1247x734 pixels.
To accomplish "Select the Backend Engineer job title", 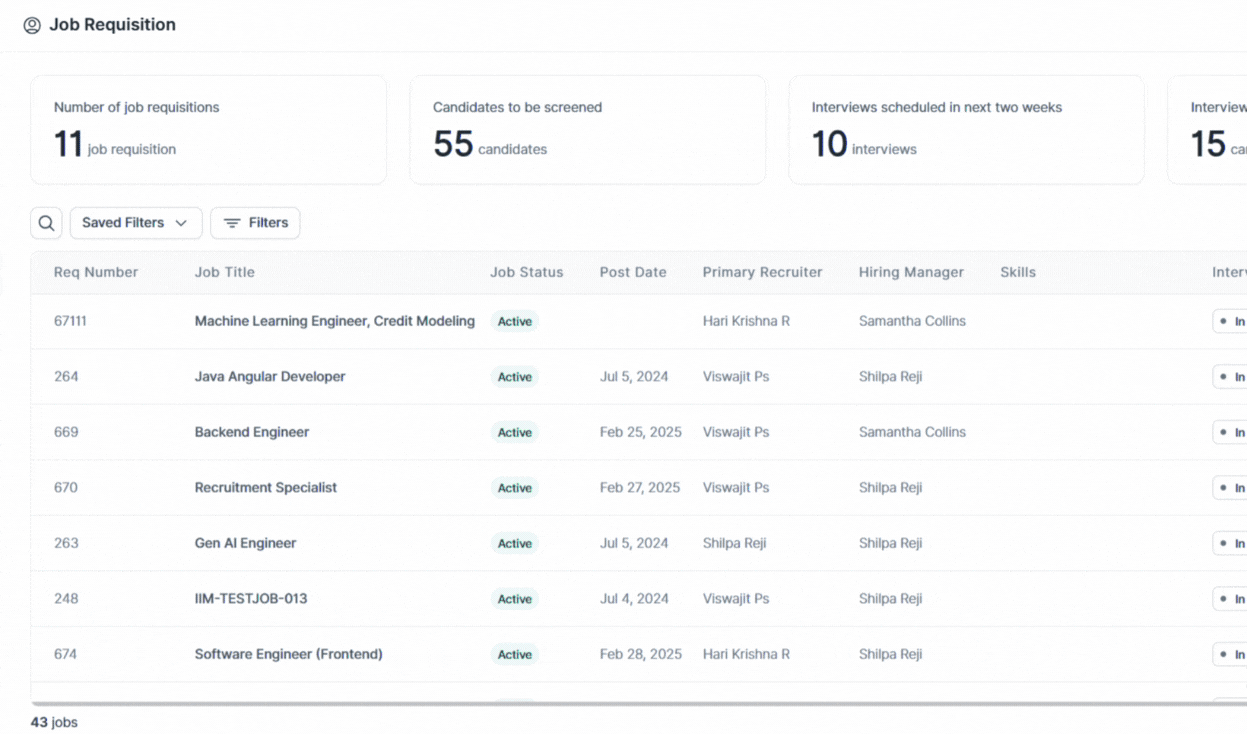I will [252, 432].
